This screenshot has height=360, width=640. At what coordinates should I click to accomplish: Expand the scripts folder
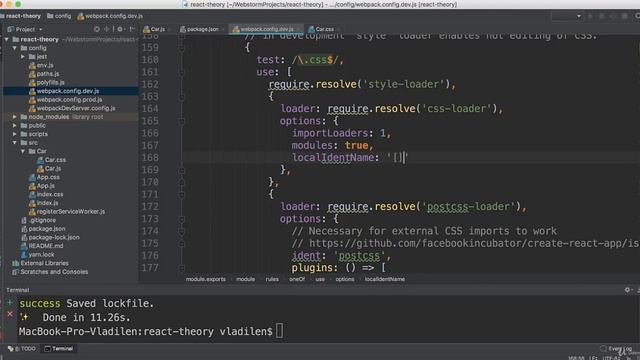pos(15,134)
